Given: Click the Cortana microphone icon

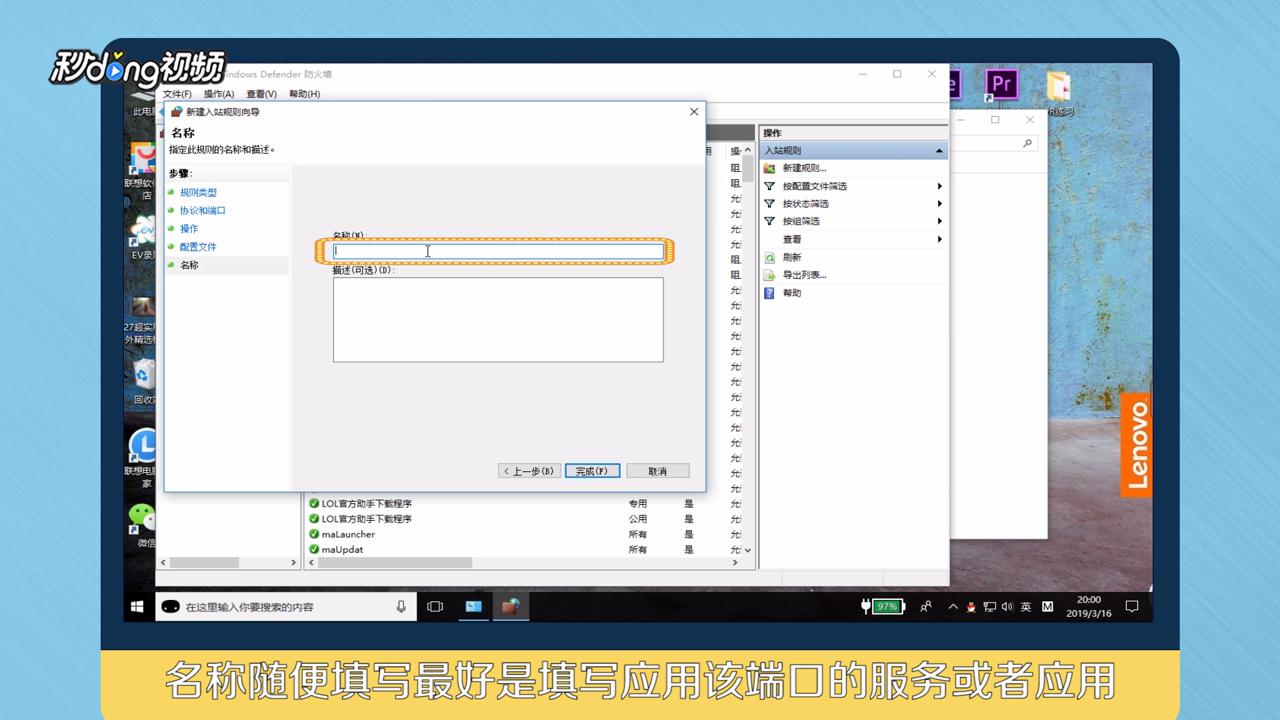Looking at the screenshot, I should (x=401, y=606).
